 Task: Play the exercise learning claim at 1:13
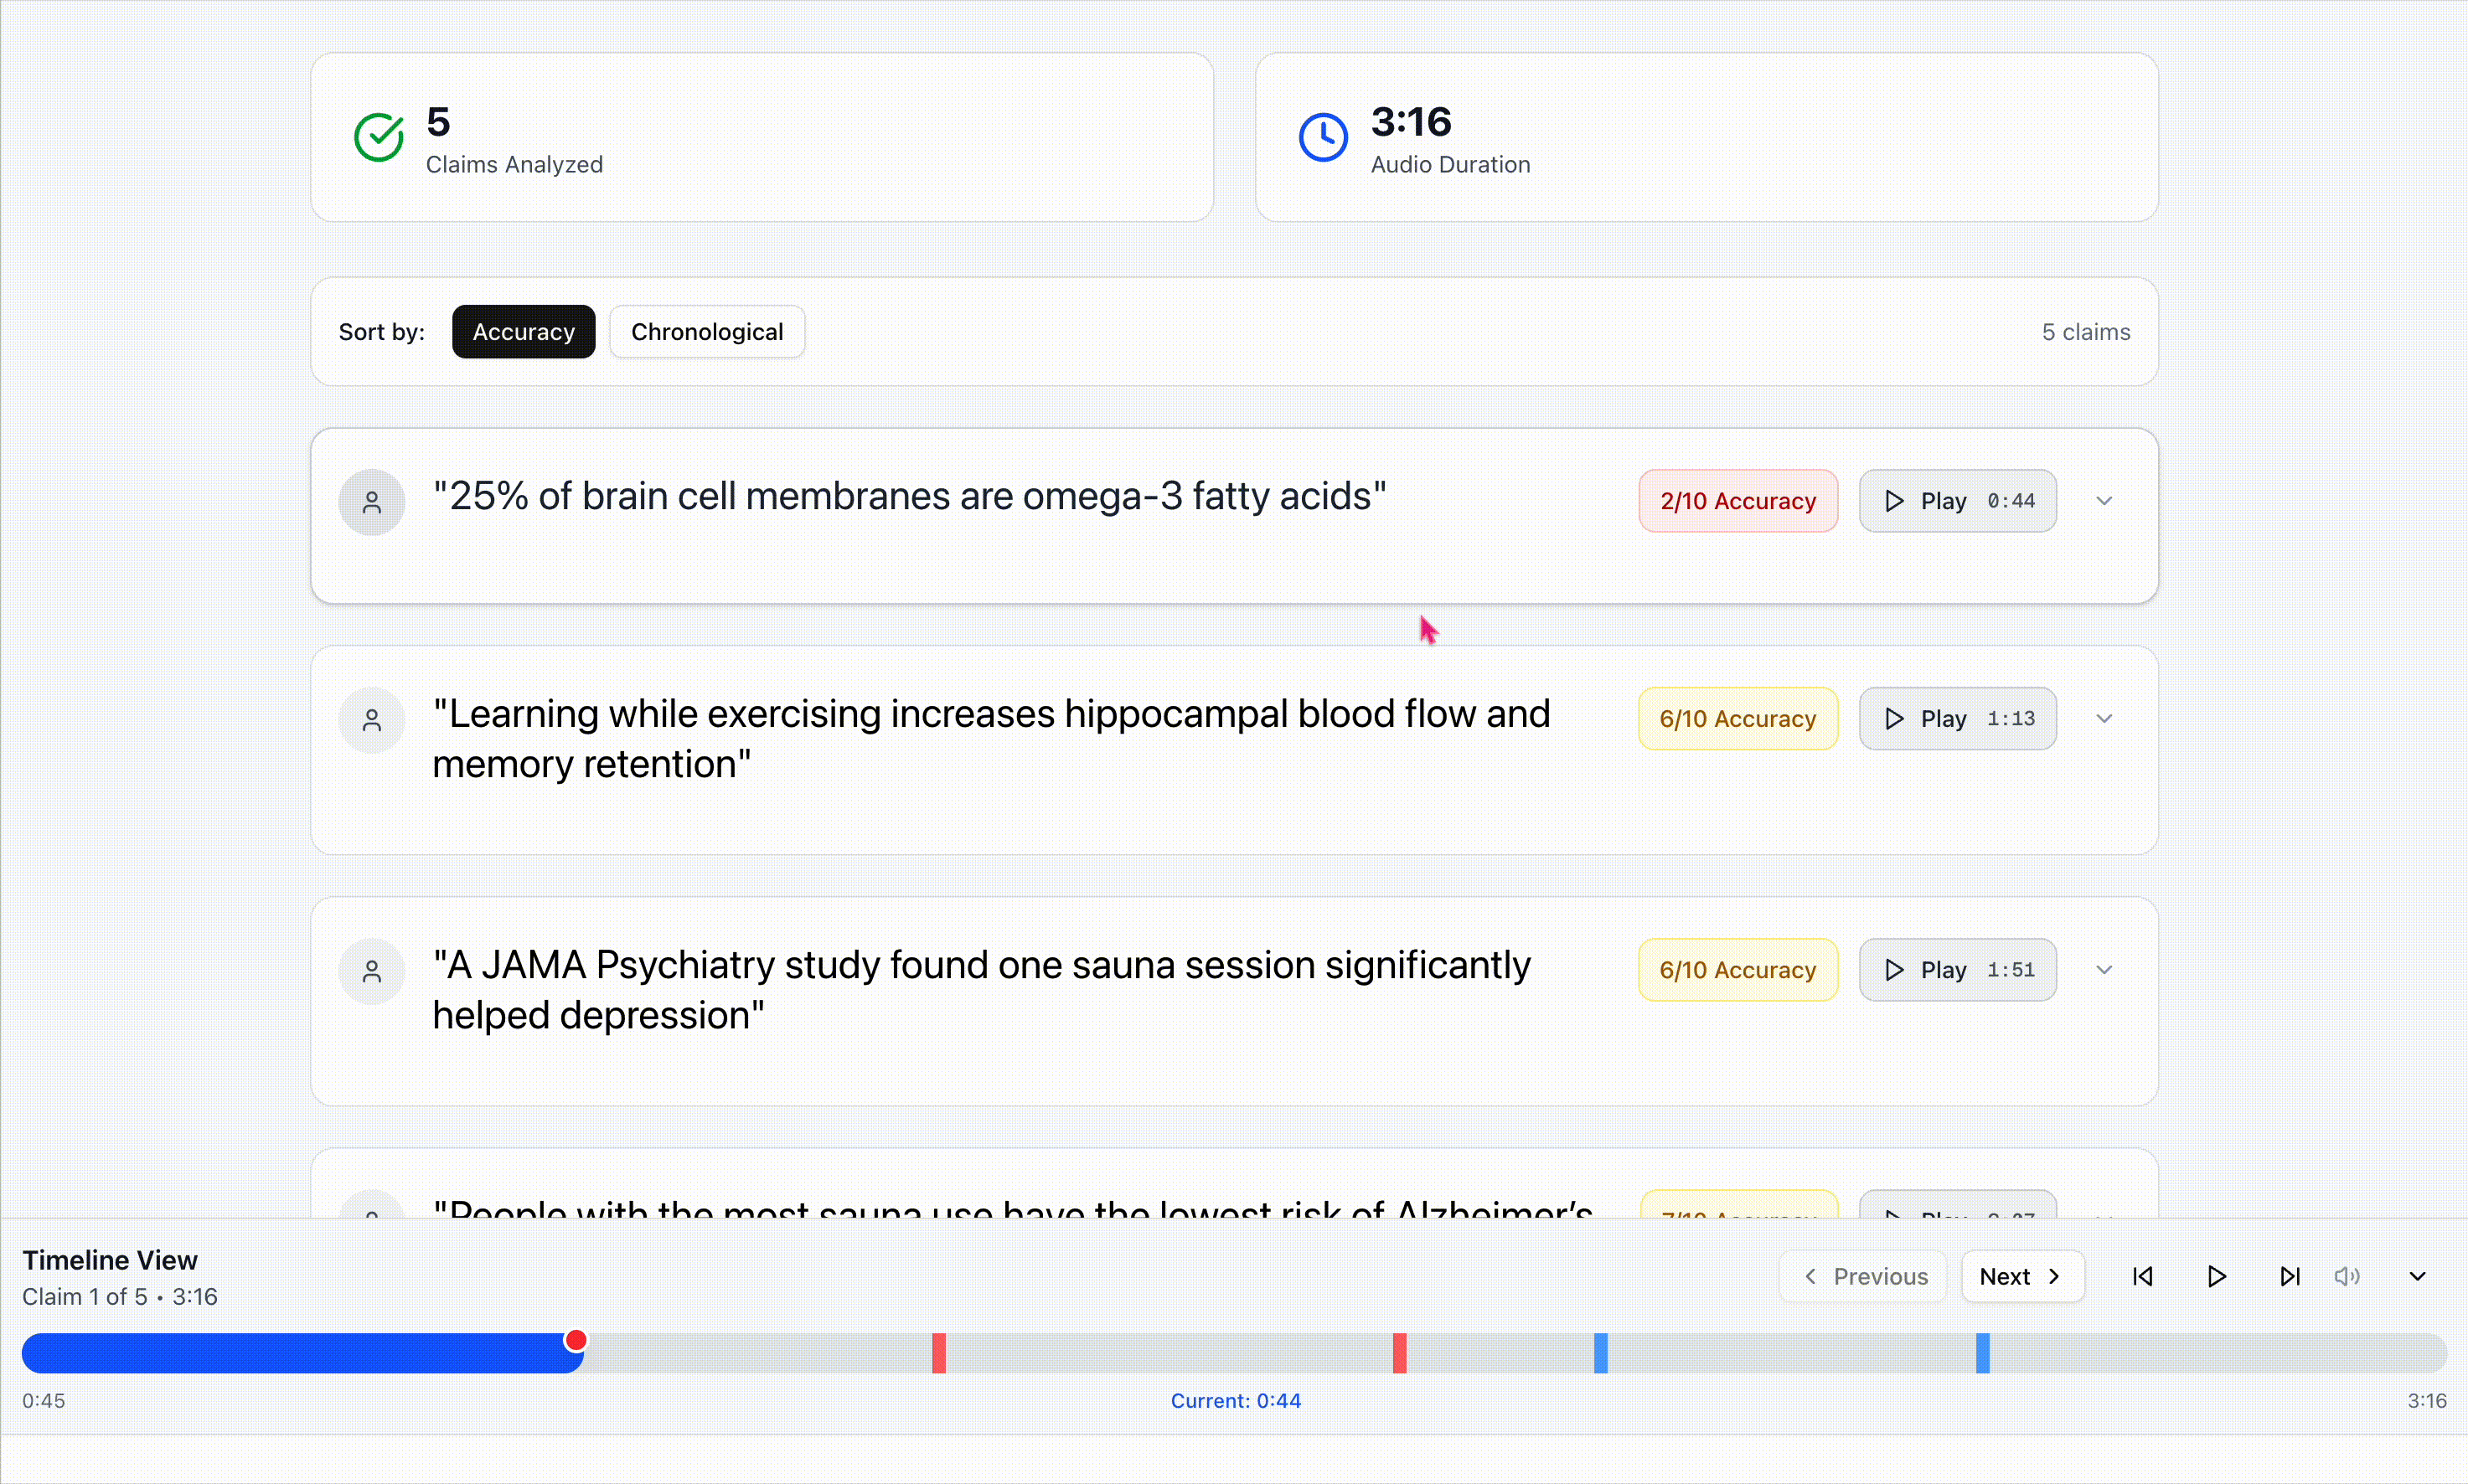(x=1957, y=719)
